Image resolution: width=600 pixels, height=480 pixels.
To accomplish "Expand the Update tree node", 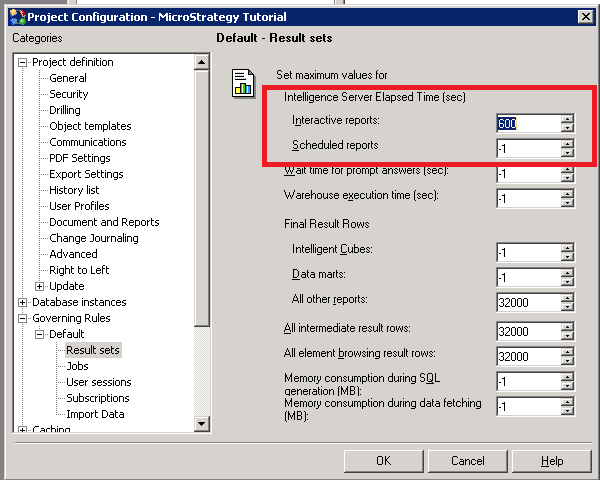I will (x=39, y=286).
